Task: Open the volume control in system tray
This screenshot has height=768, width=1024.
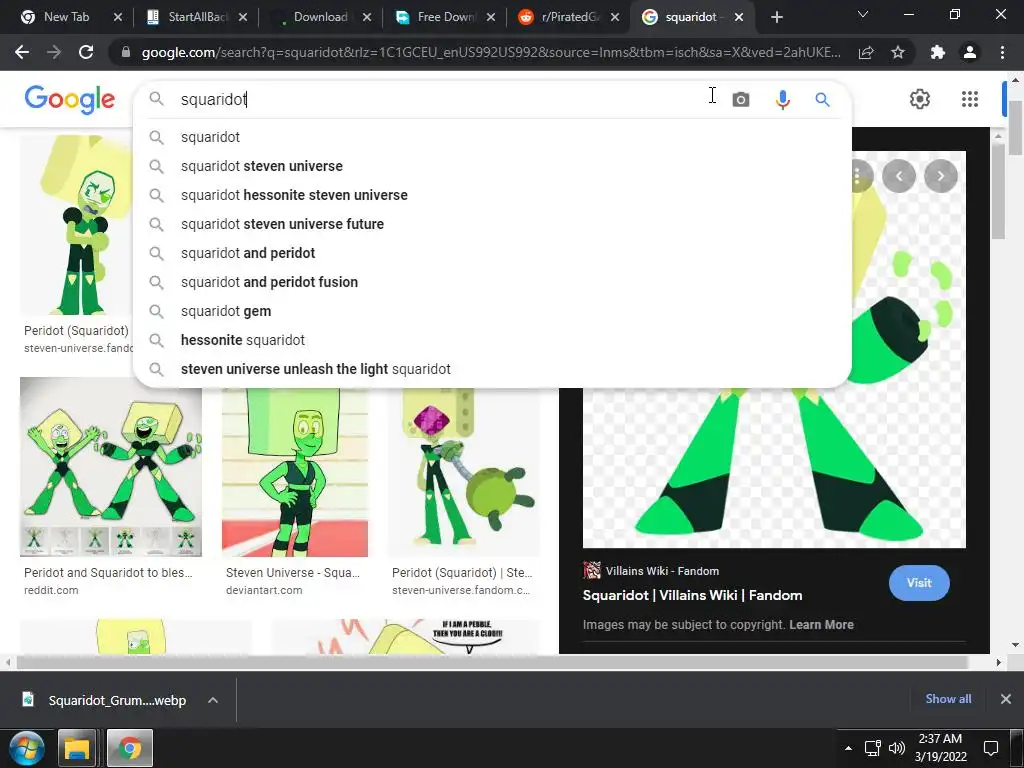Action: point(897,748)
